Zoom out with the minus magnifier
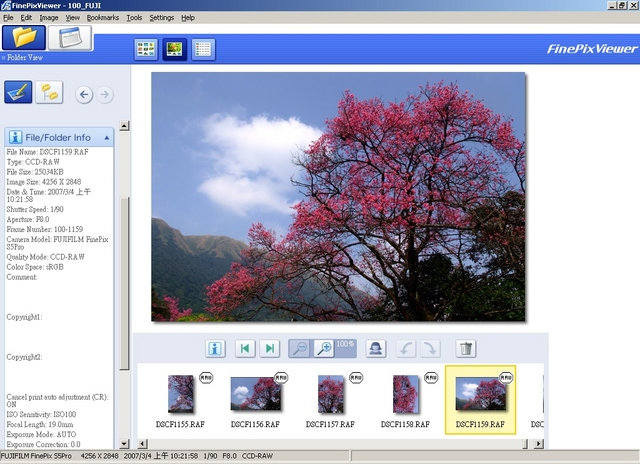The width and height of the screenshot is (640, 464). pyautogui.click(x=300, y=349)
